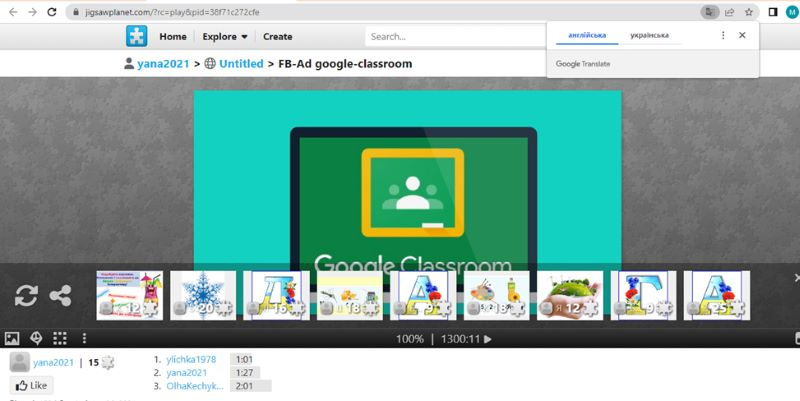The width and height of the screenshot is (800, 401).
Task: Toggle the ghost image icon in the puzzle toolbar
Action: click(36, 338)
